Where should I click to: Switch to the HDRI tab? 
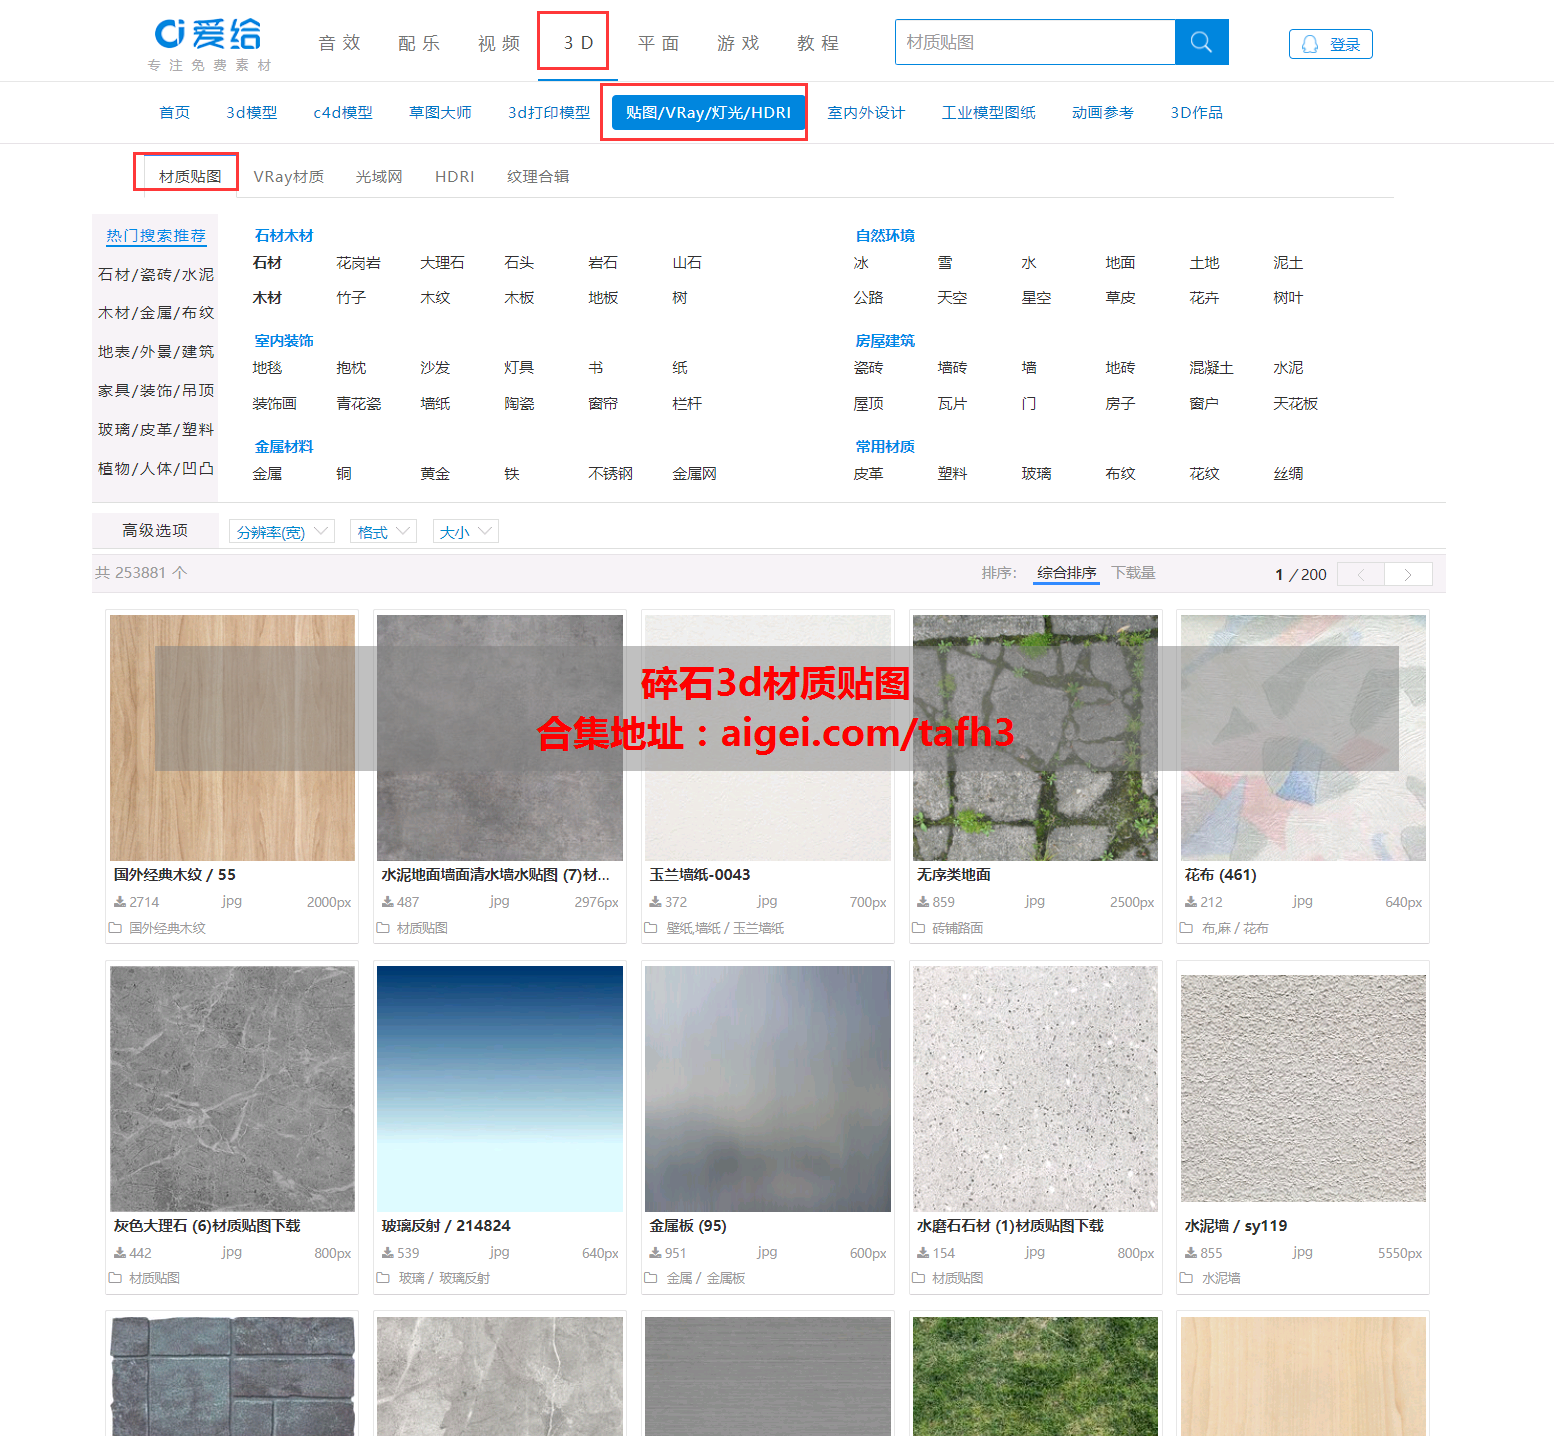455,176
